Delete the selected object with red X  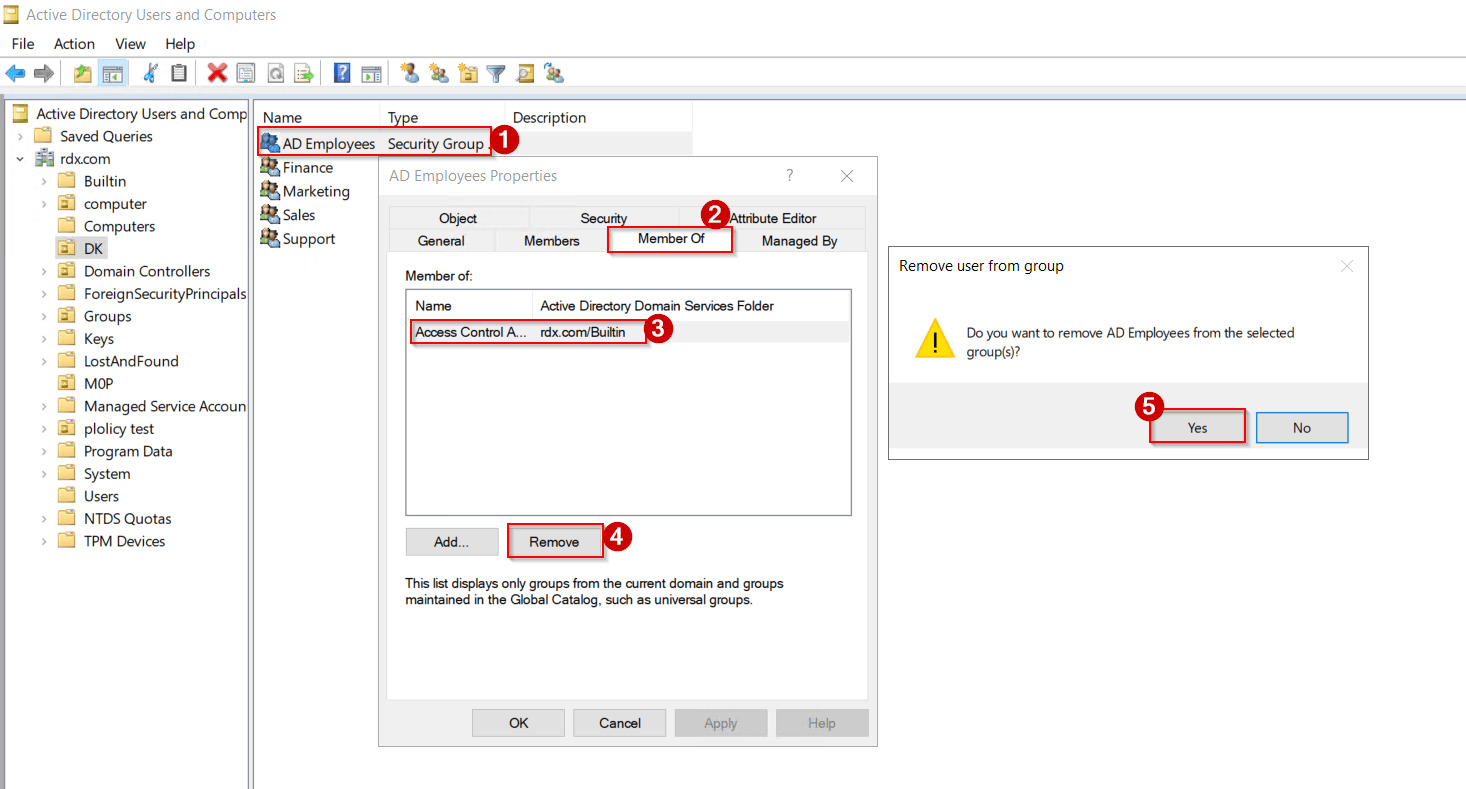[x=217, y=73]
